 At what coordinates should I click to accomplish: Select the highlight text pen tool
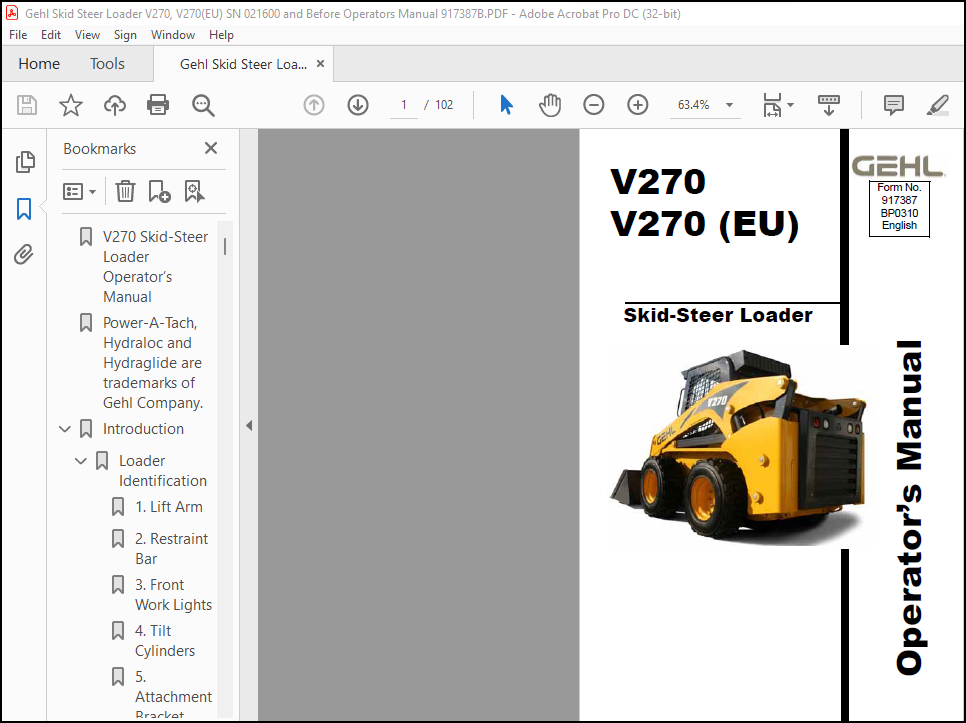pos(938,105)
